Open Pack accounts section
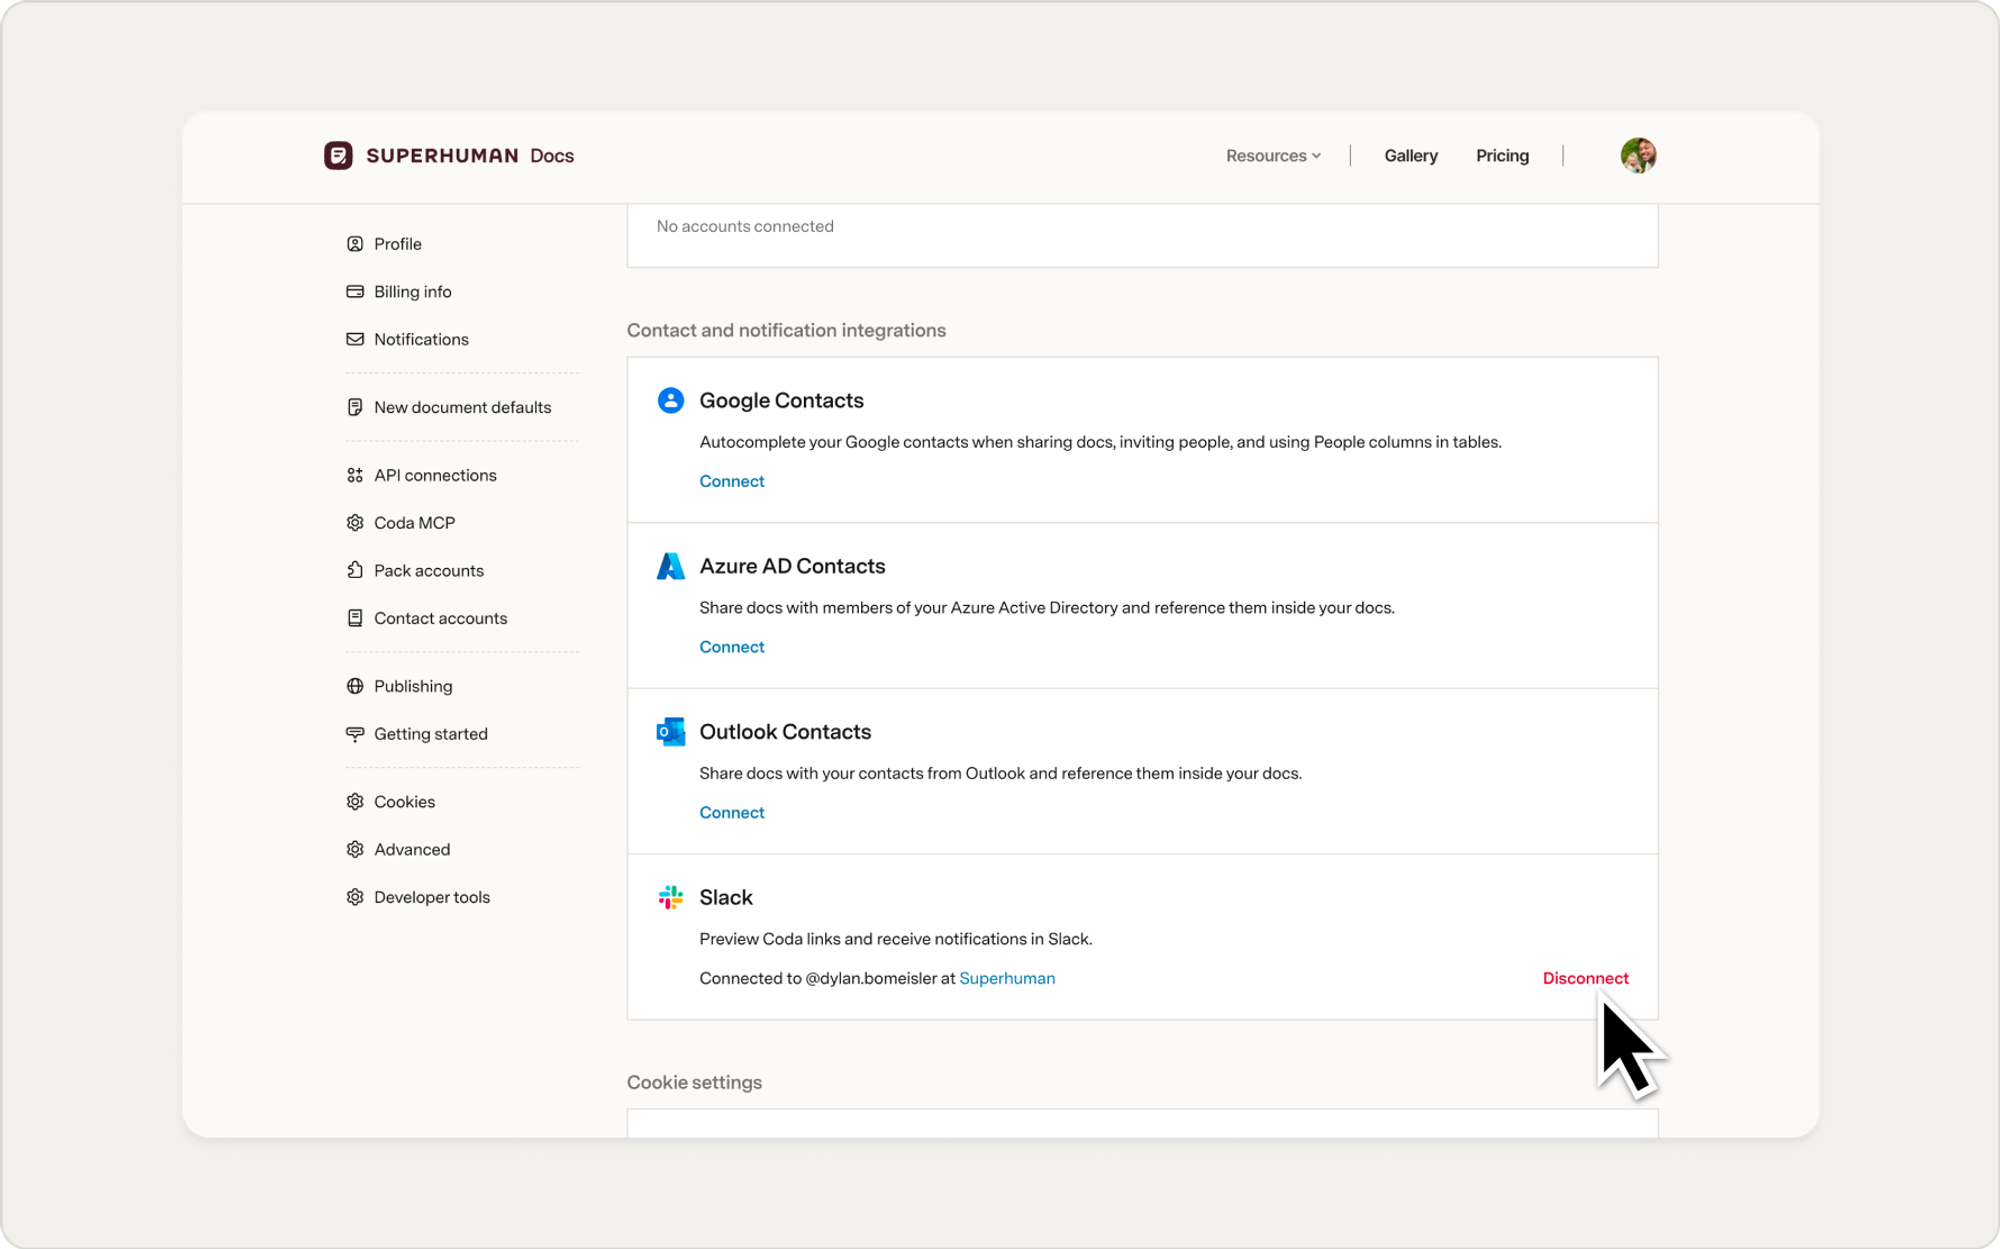This screenshot has height=1249, width=2000. [x=429, y=570]
